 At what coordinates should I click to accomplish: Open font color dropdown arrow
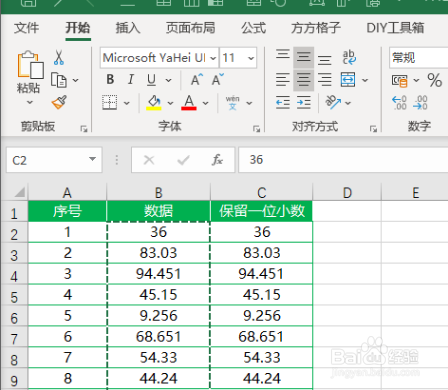tap(205, 103)
